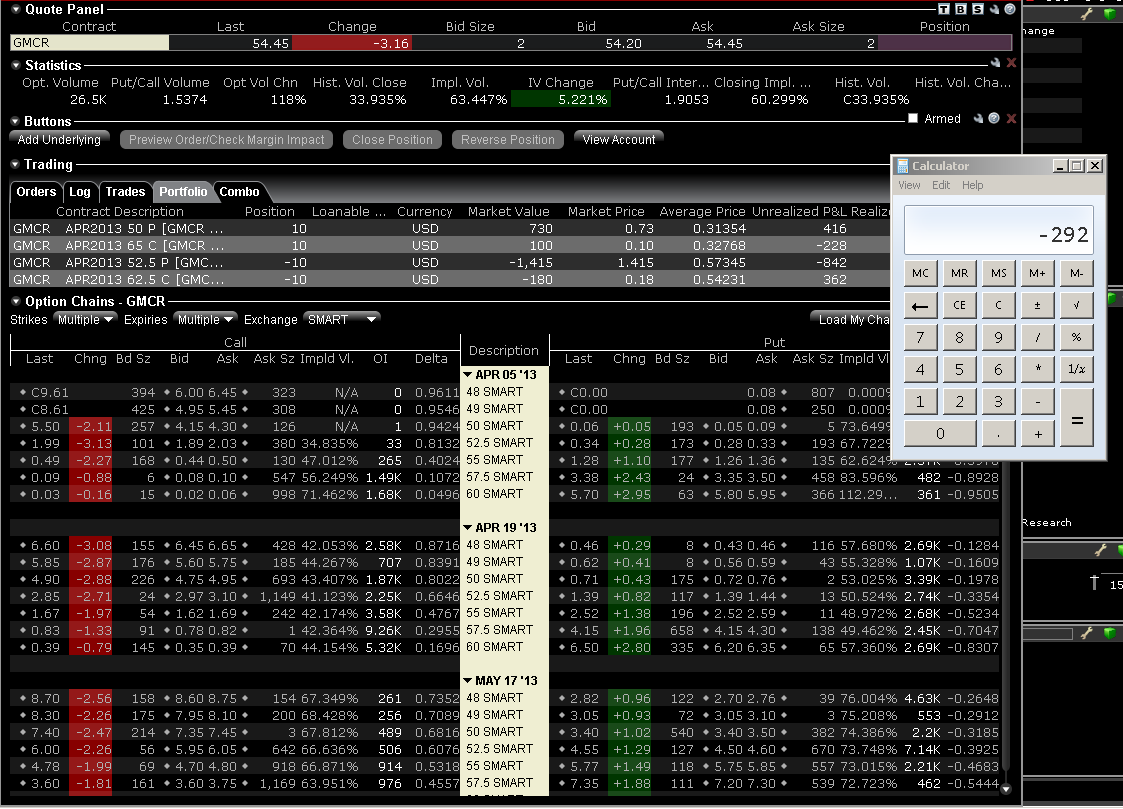Collapse the Quote Panel section
Screen dimensions: 1123x809
pyautogui.click(x=16, y=9)
